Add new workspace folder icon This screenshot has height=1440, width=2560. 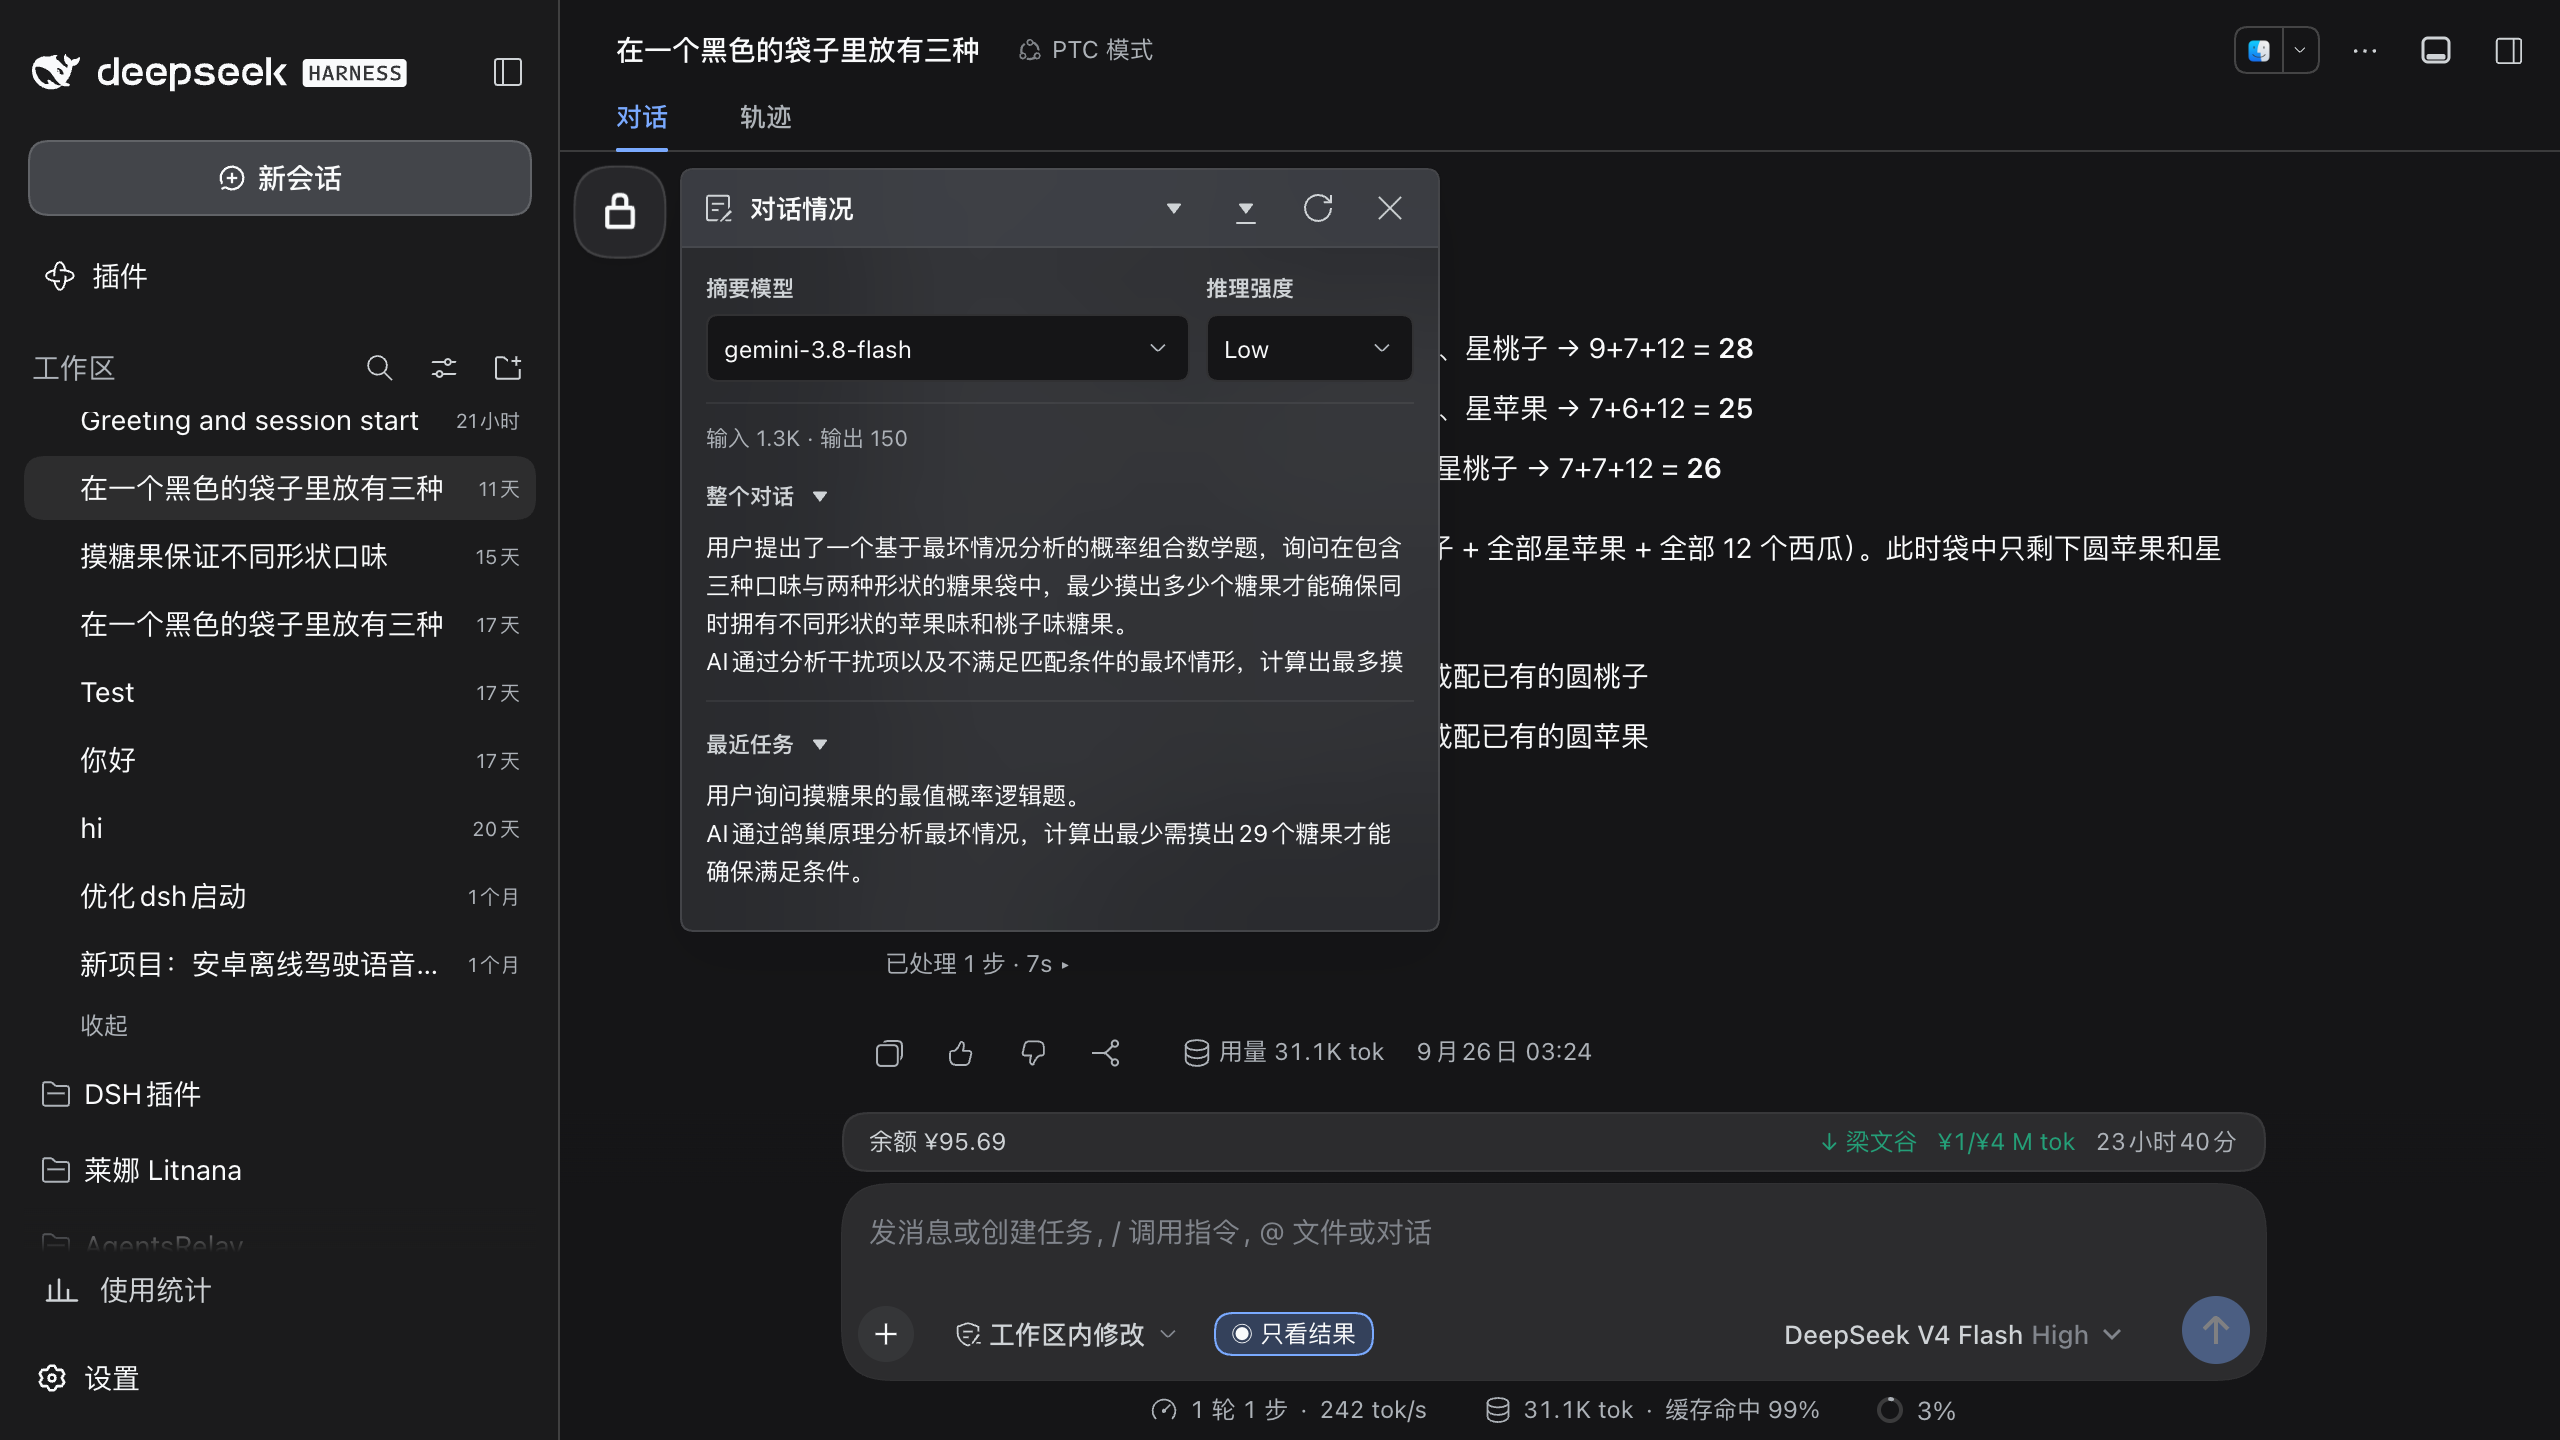[508, 368]
